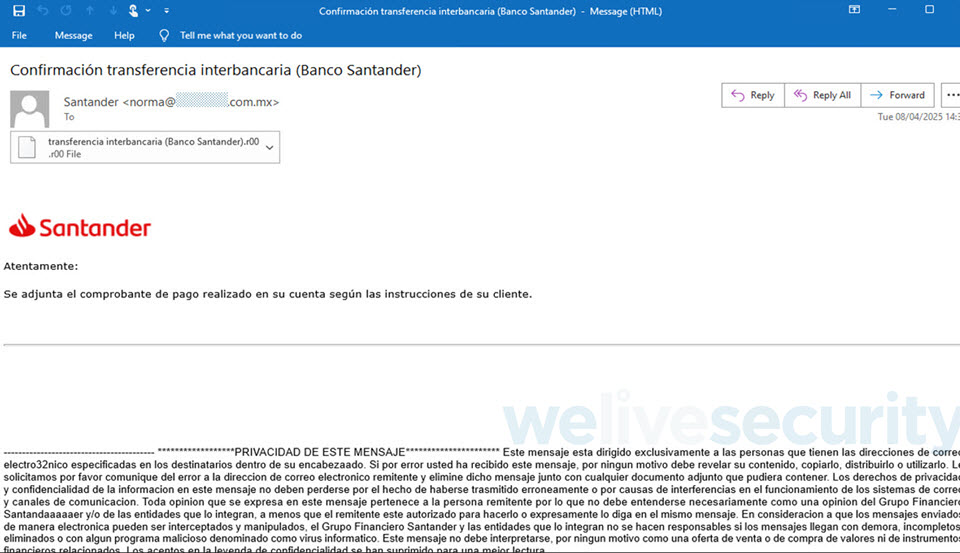Click the Redo arrow icon

(x=66, y=10)
